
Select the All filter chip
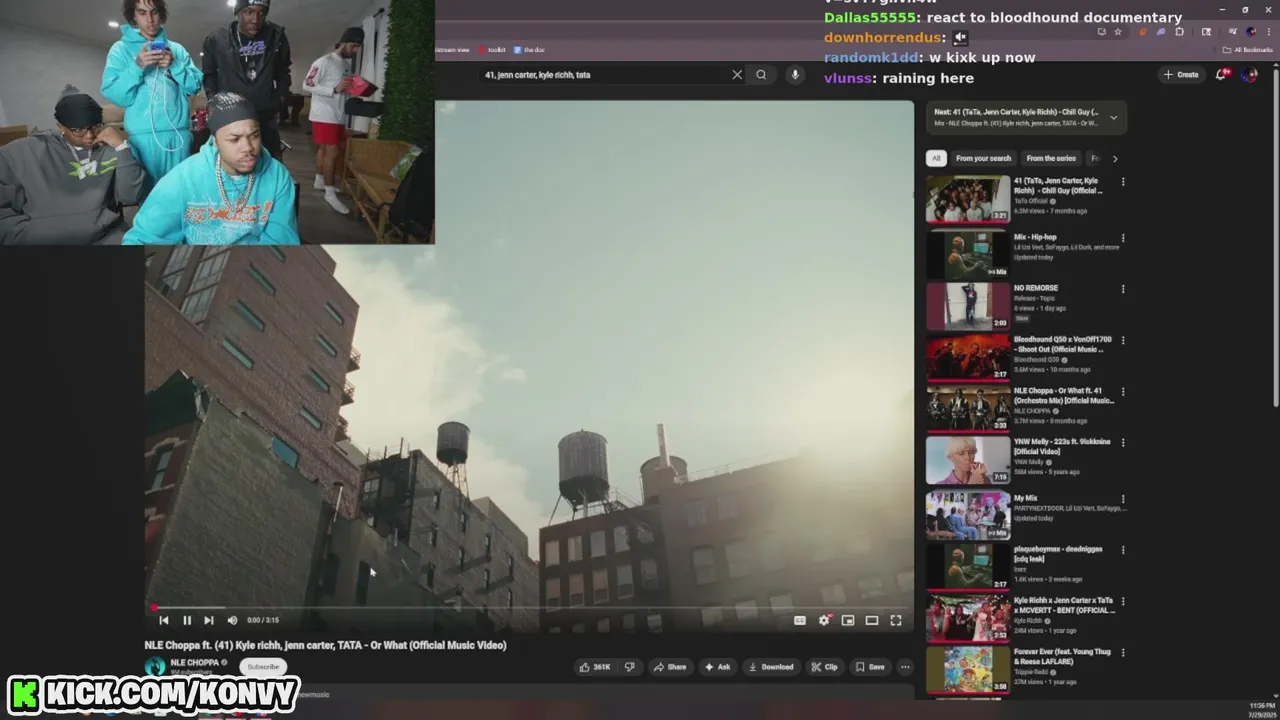pyautogui.click(x=936, y=158)
